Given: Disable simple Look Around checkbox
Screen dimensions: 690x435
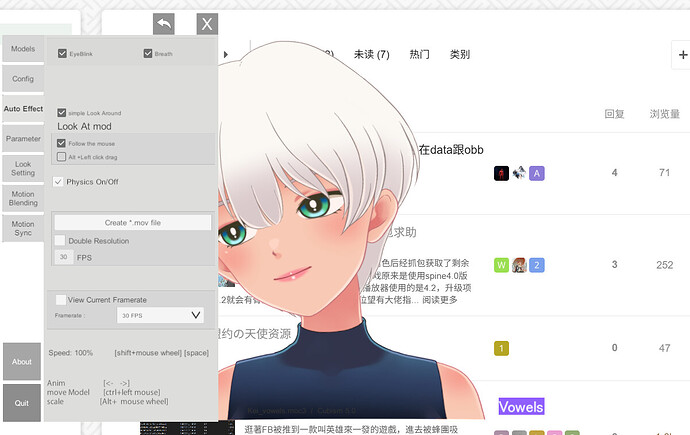Looking at the screenshot, I should pos(62,113).
